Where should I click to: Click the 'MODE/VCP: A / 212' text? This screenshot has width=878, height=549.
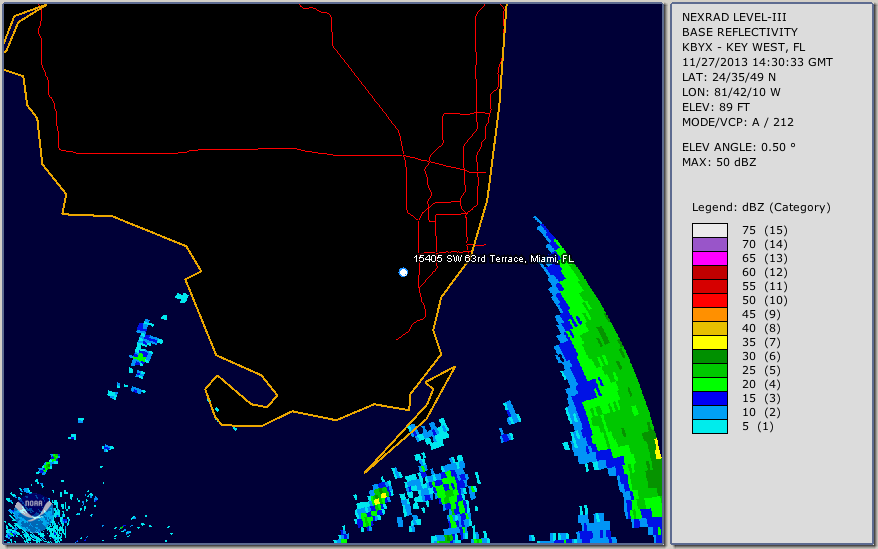tap(737, 123)
